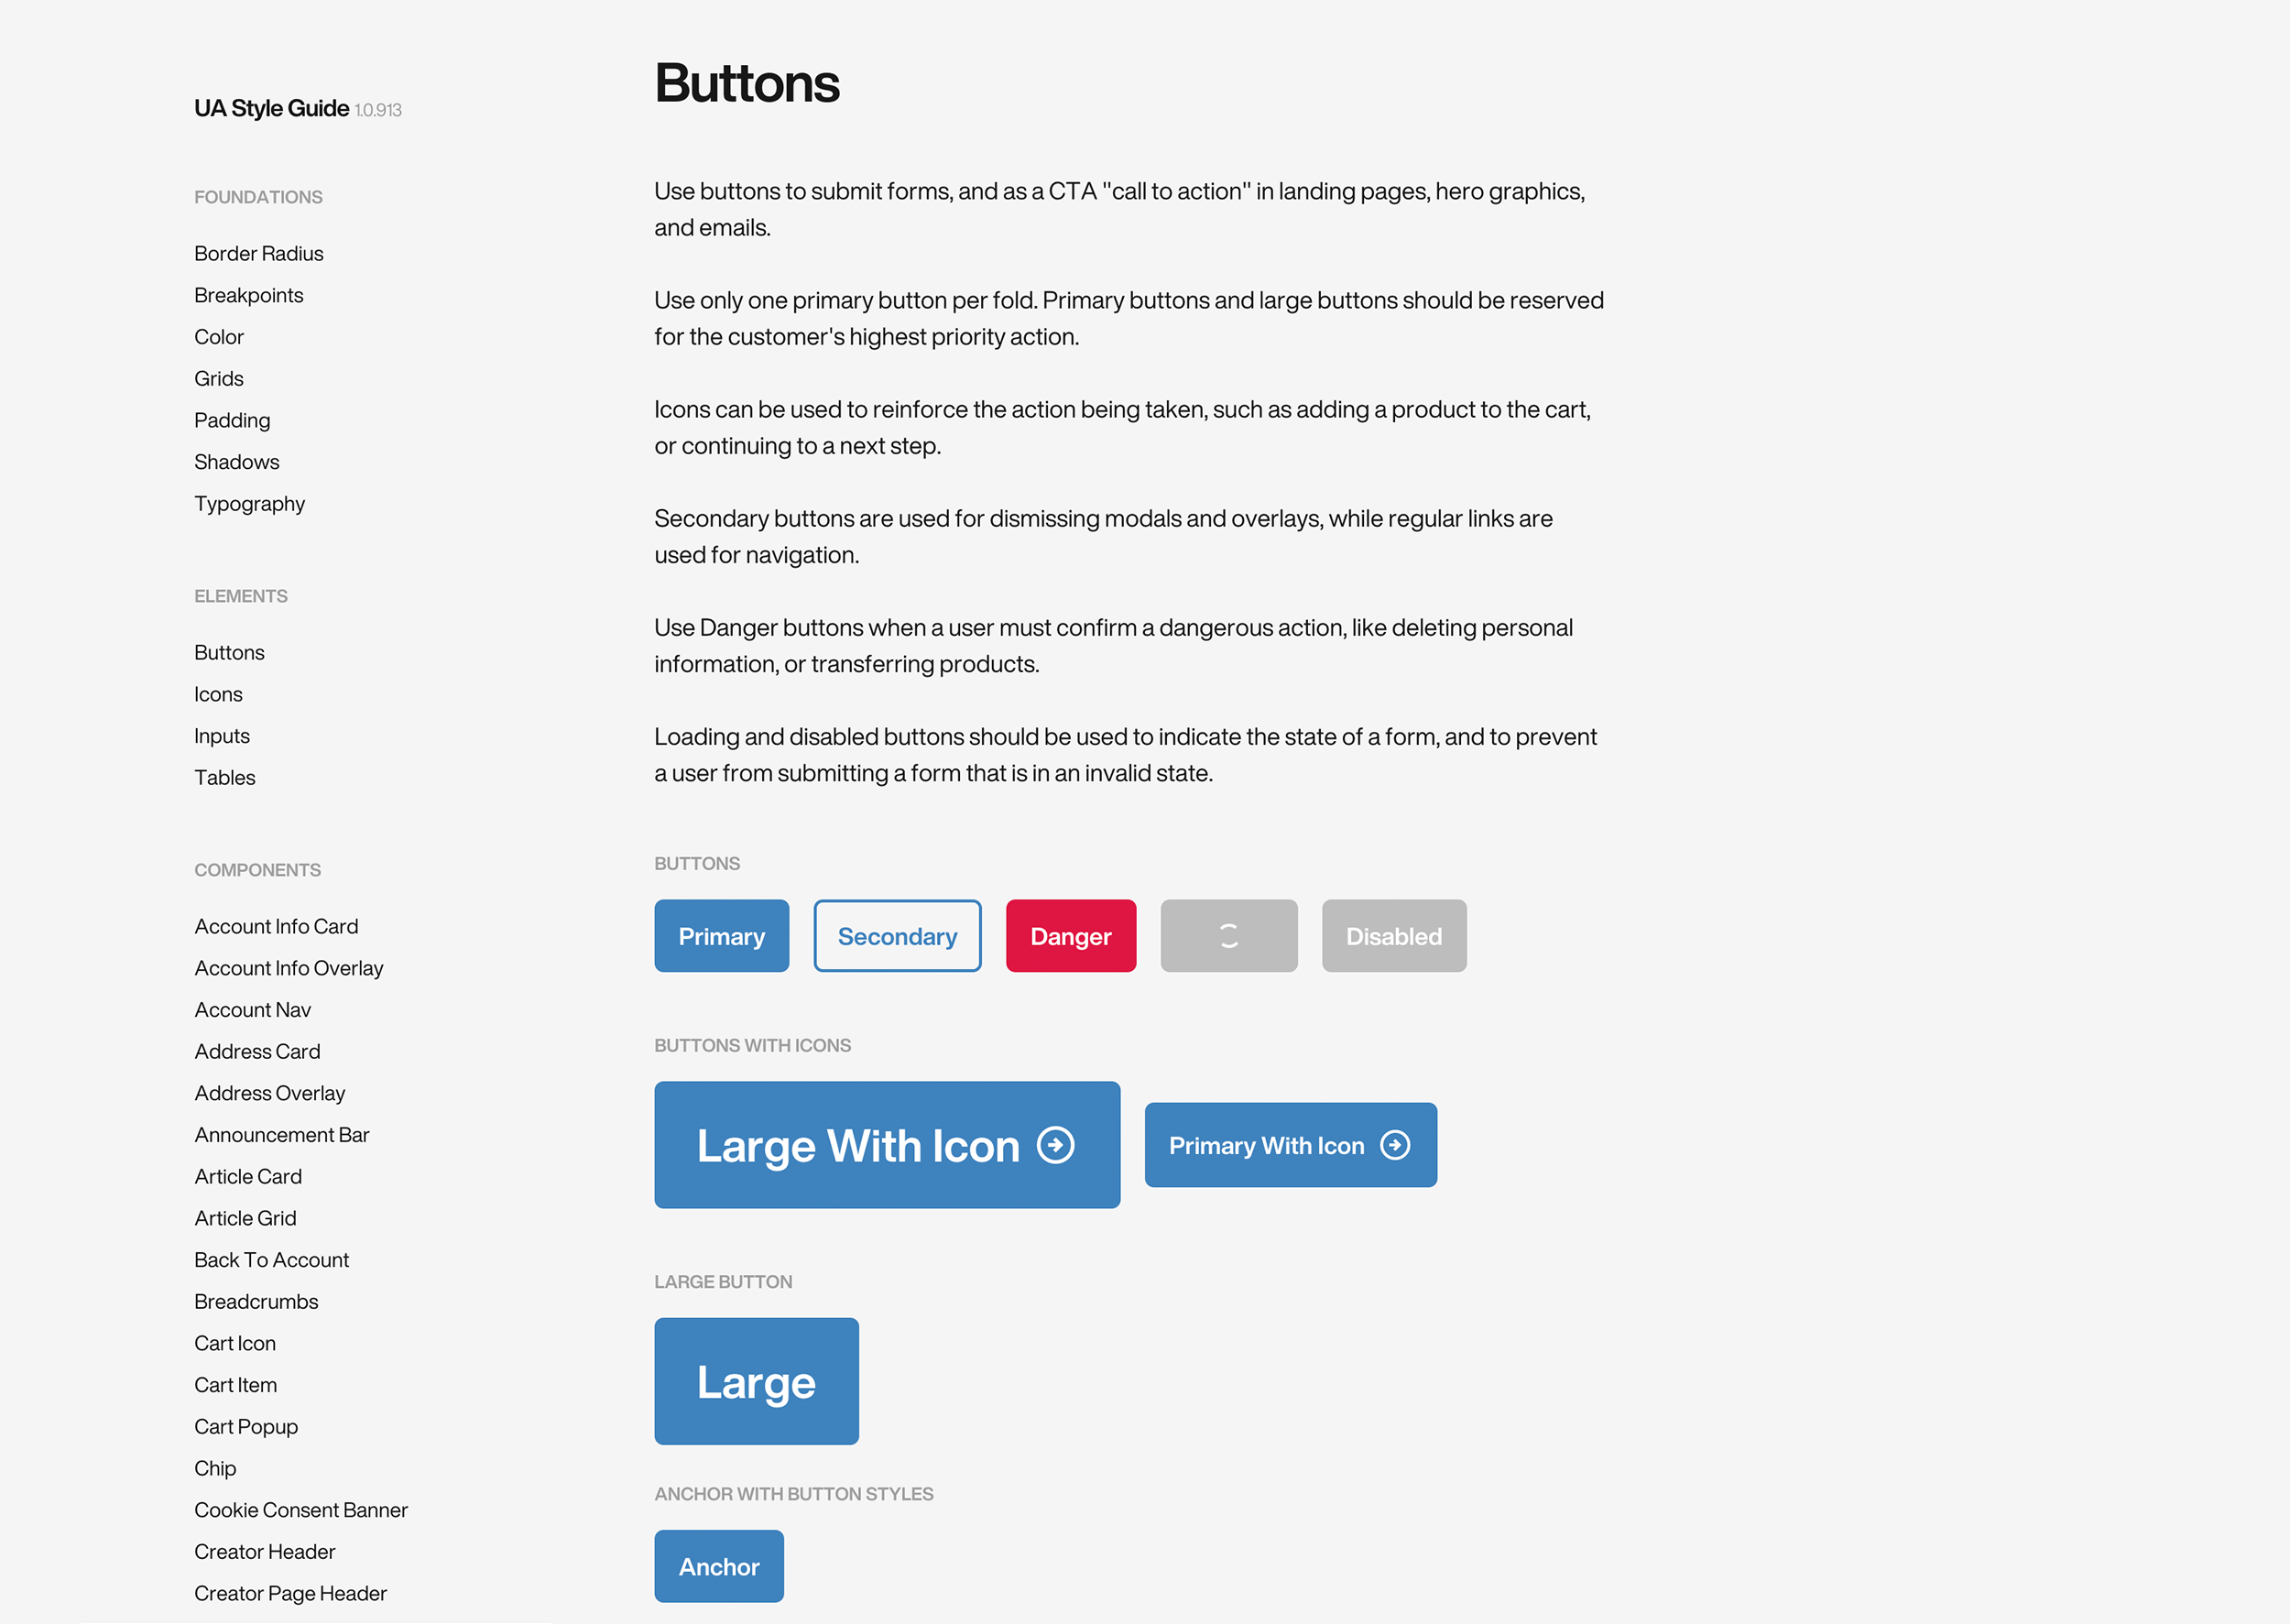The height and width of the screenshot is (1624, 2290).
Task: Open the Color foundations page
Action: click(x=216, y=335)
